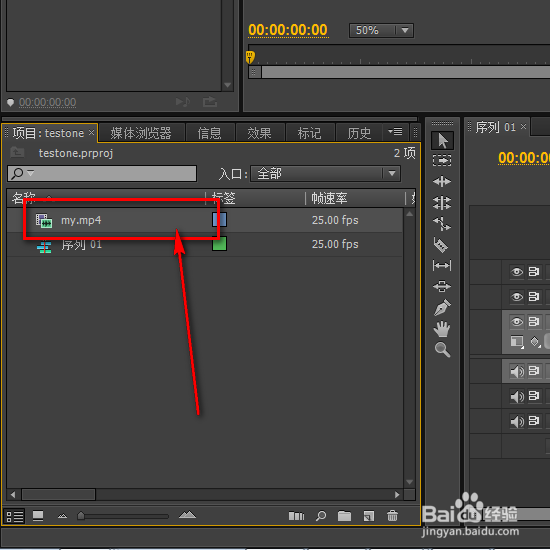
Task: Click the project list scroll right arrow
Action: [x=397, y=495]
